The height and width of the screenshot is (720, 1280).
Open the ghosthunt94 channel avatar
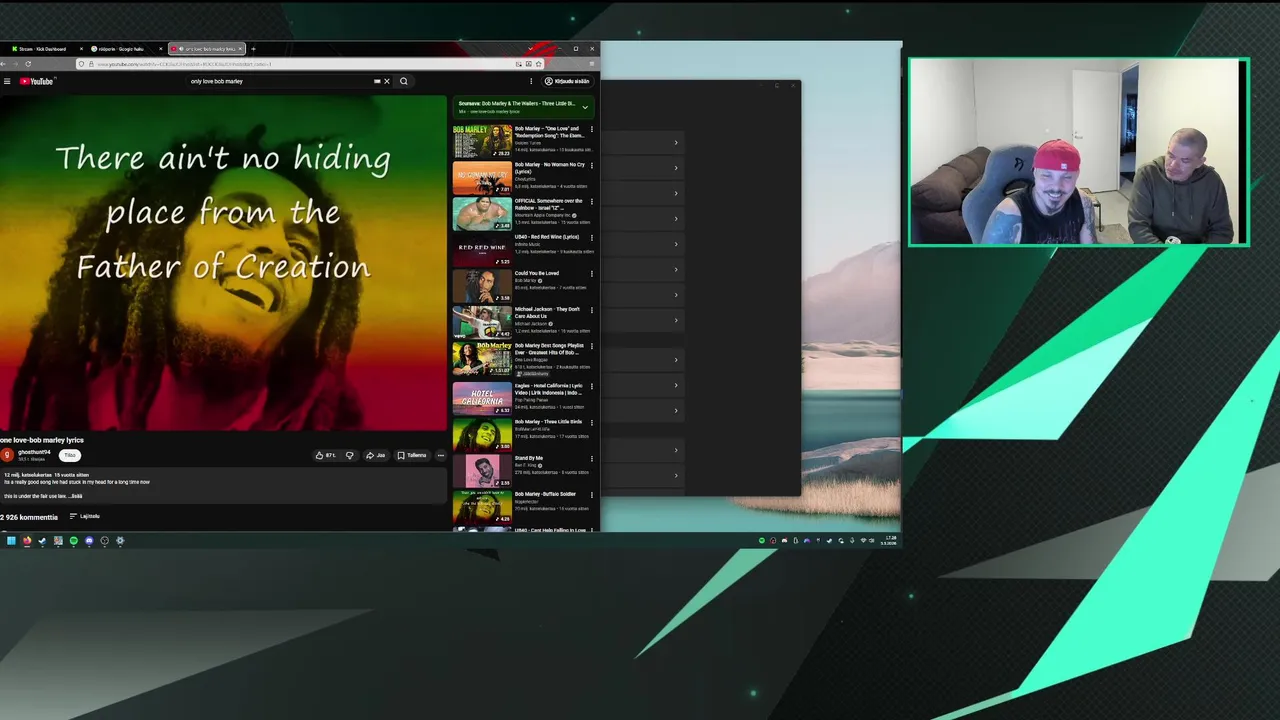click(8, 455)
